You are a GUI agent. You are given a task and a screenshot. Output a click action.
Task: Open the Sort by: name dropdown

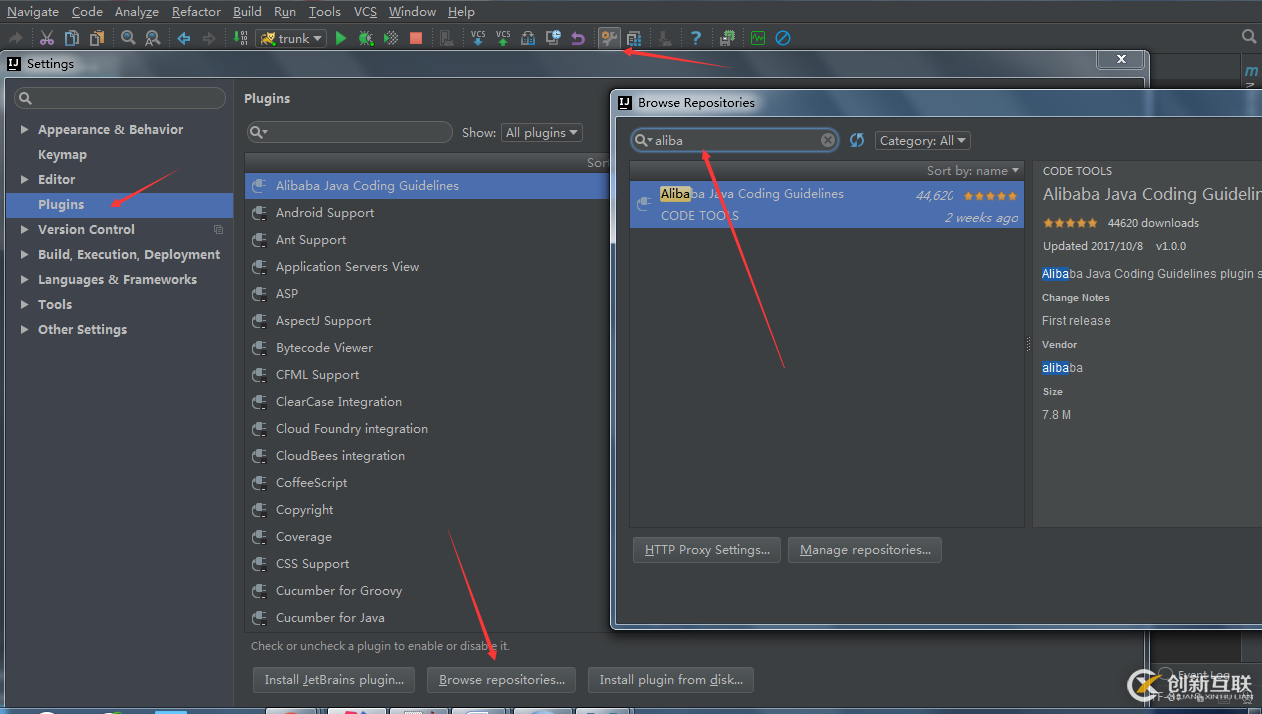[973, 170]
